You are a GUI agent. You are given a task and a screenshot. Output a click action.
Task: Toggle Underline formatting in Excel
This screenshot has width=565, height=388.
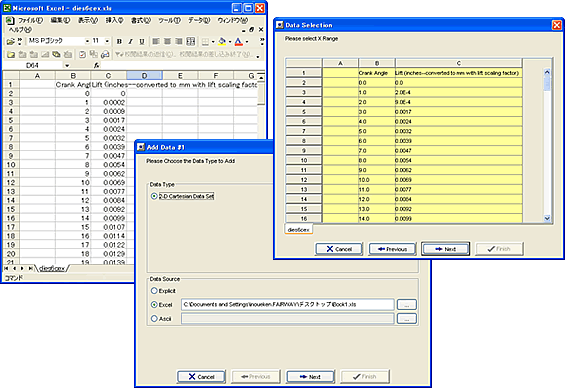point(142,42)
